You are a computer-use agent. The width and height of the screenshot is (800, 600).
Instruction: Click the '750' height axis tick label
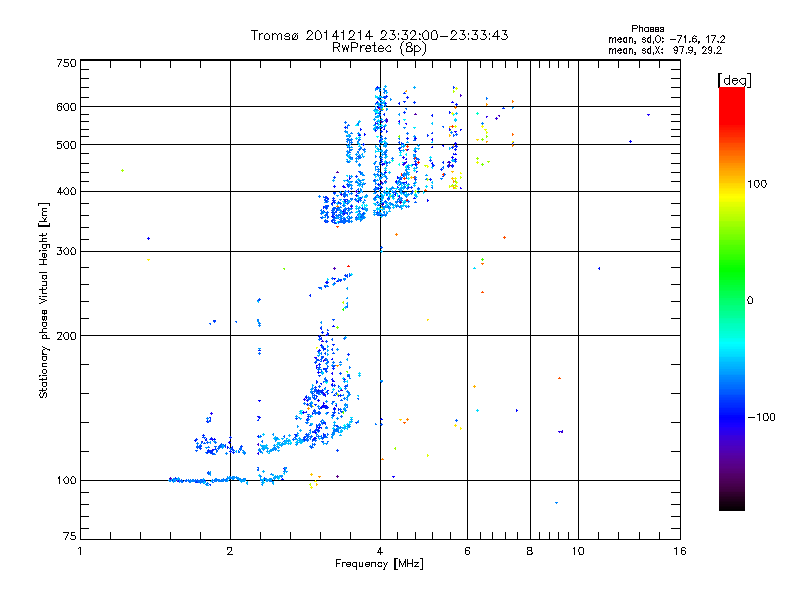66,63
